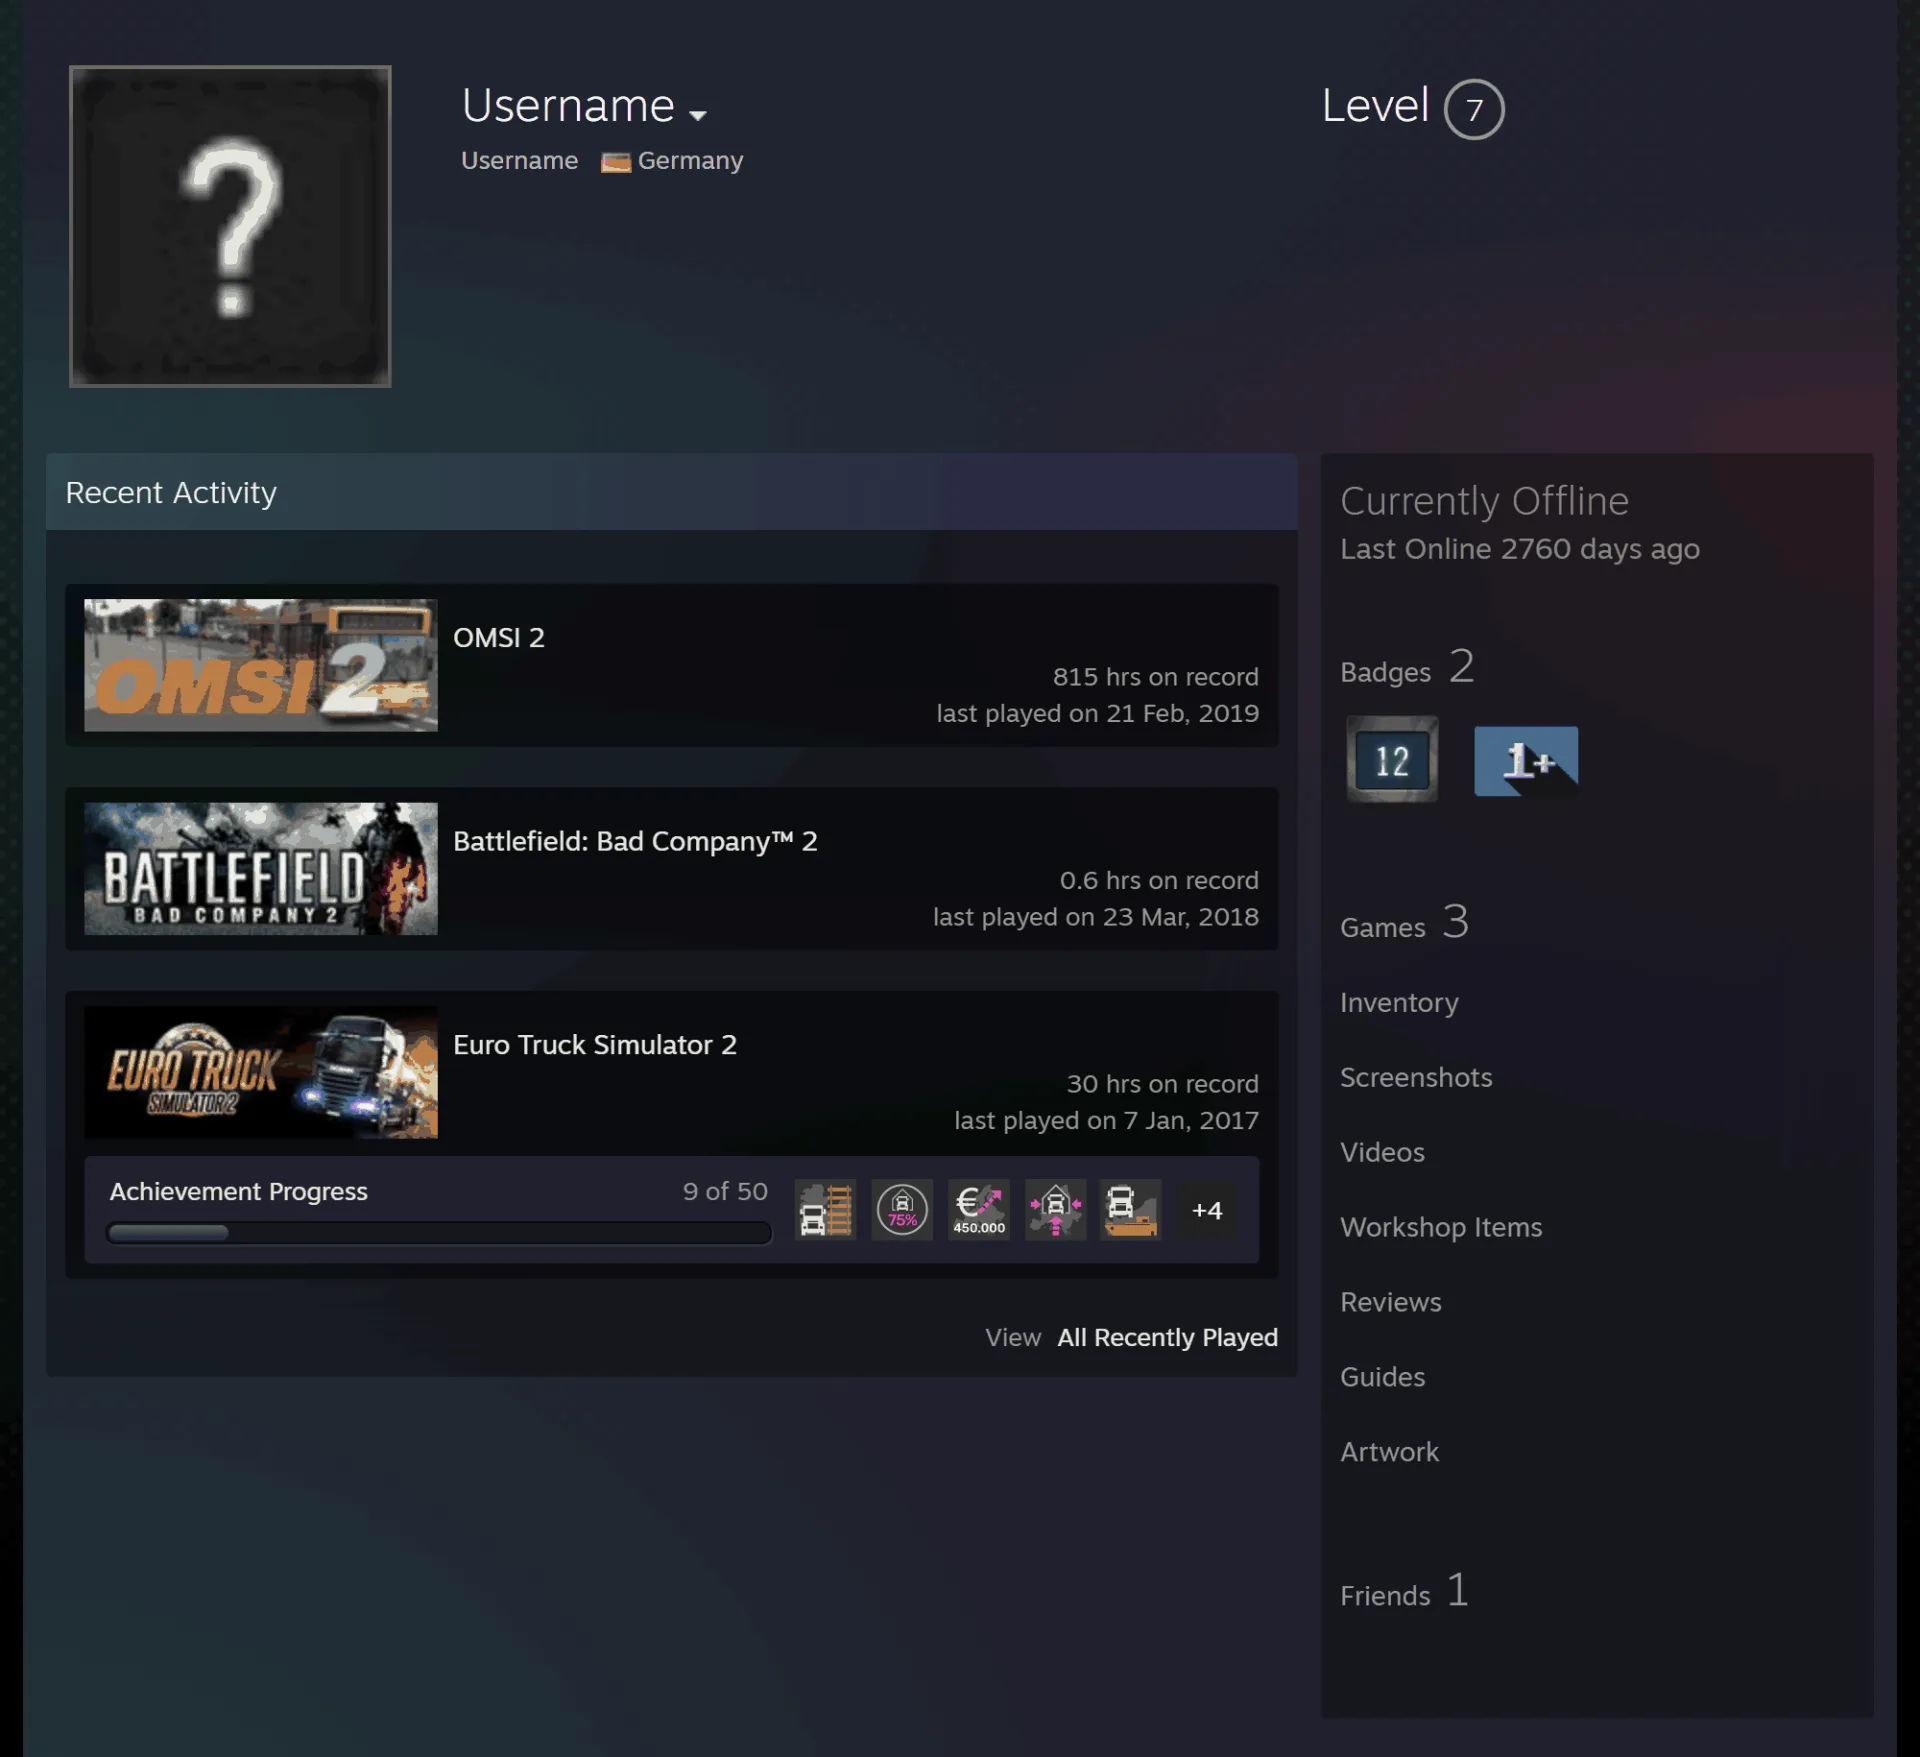
Task: Open the OMSI 2 game thumbnail
Action: click(261, 665)
